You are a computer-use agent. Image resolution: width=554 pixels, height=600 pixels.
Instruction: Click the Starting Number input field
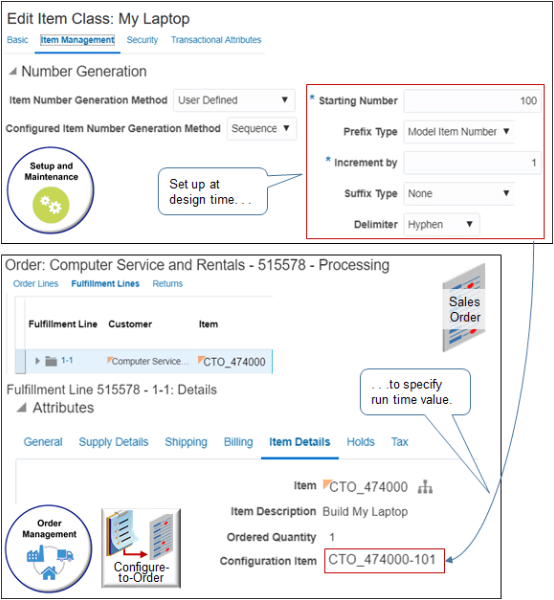point(473,101)
